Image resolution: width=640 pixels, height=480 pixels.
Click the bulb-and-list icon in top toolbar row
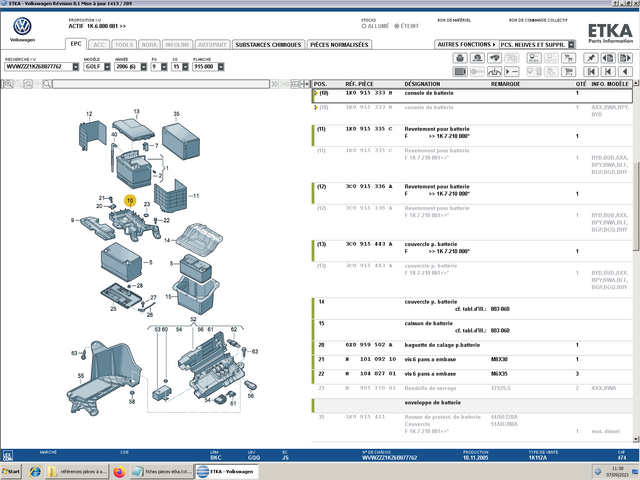click(x=534, y=58)
